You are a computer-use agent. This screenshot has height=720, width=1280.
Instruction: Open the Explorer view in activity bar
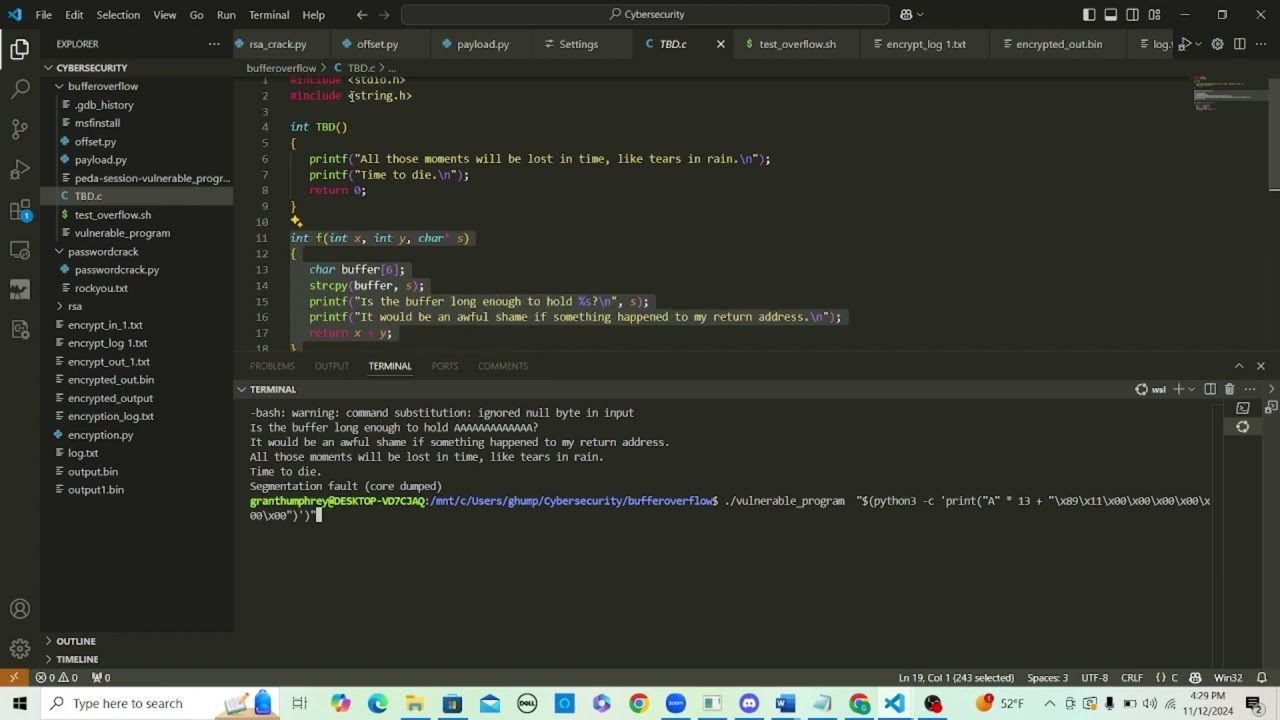[x=20, y=49]
